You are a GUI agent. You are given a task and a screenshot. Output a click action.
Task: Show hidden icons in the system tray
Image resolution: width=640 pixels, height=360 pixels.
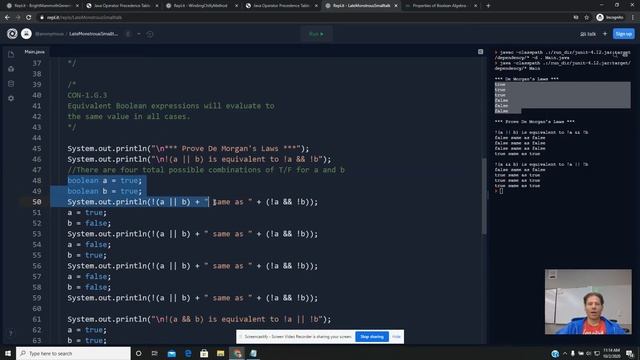(x=565, y=353)
